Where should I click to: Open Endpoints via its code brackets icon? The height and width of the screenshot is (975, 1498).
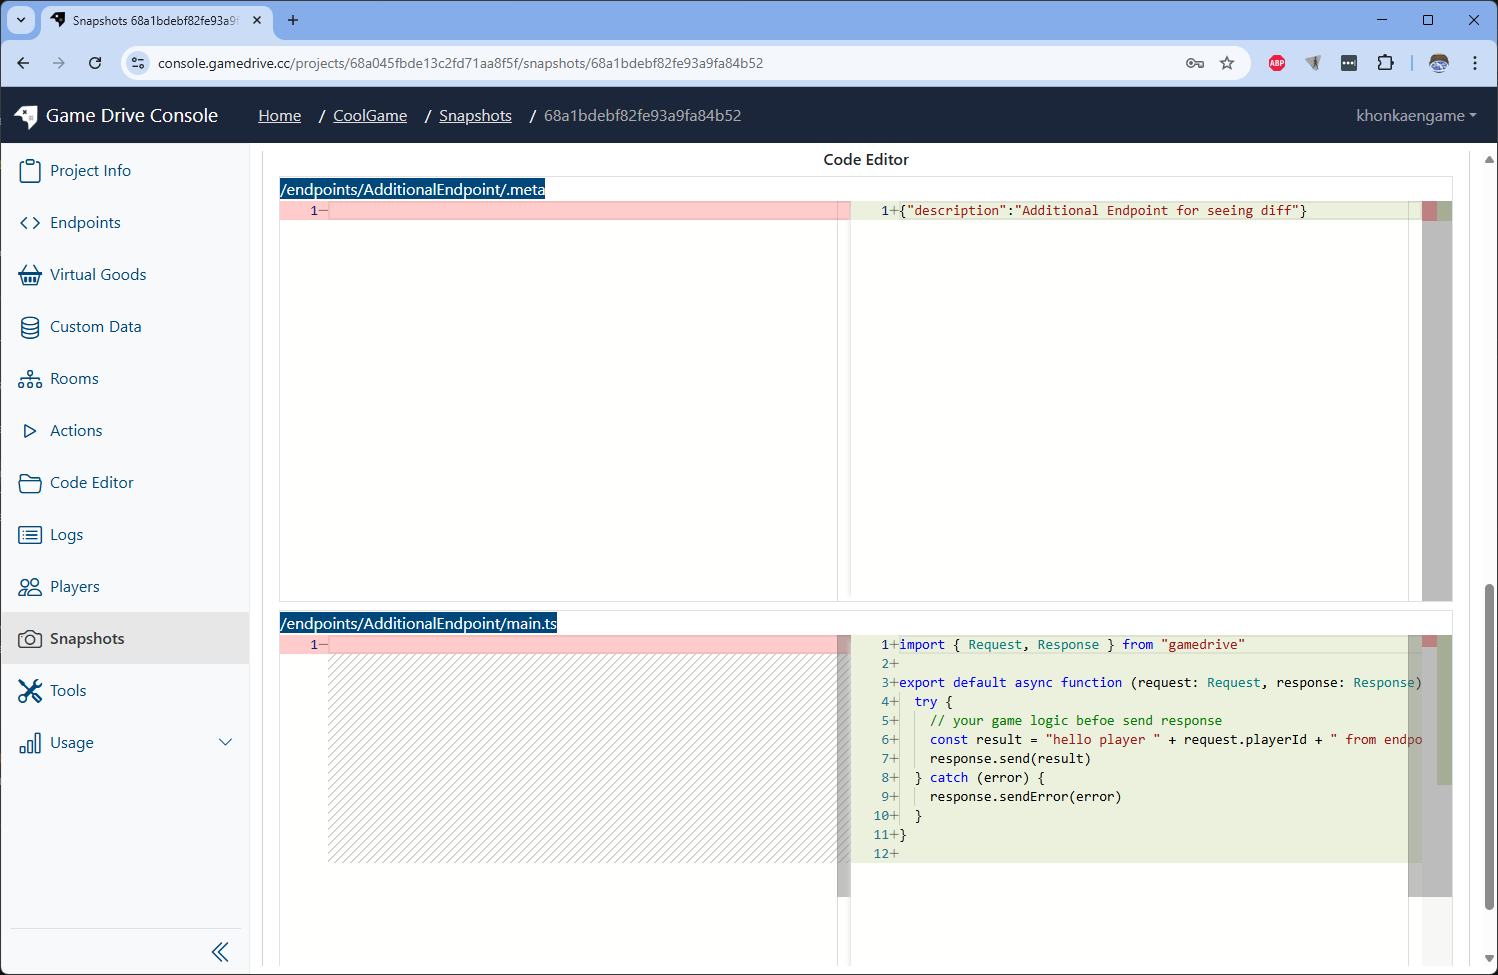(30, 223)
